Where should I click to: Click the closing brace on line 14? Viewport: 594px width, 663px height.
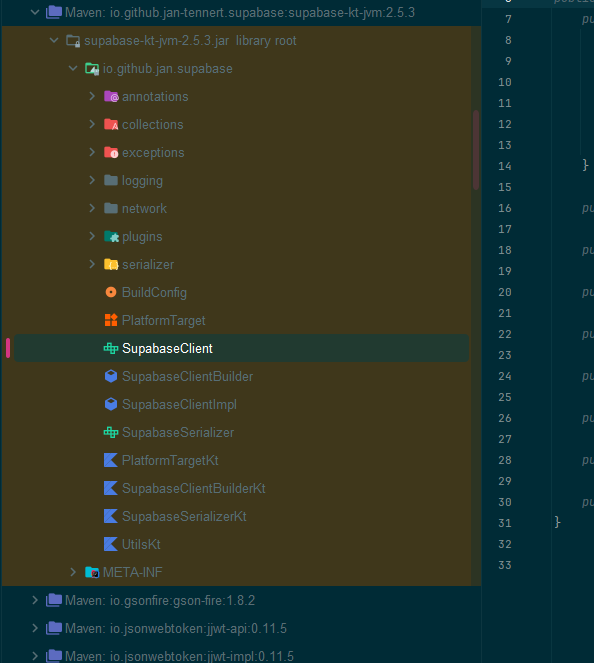click(585, 165)
